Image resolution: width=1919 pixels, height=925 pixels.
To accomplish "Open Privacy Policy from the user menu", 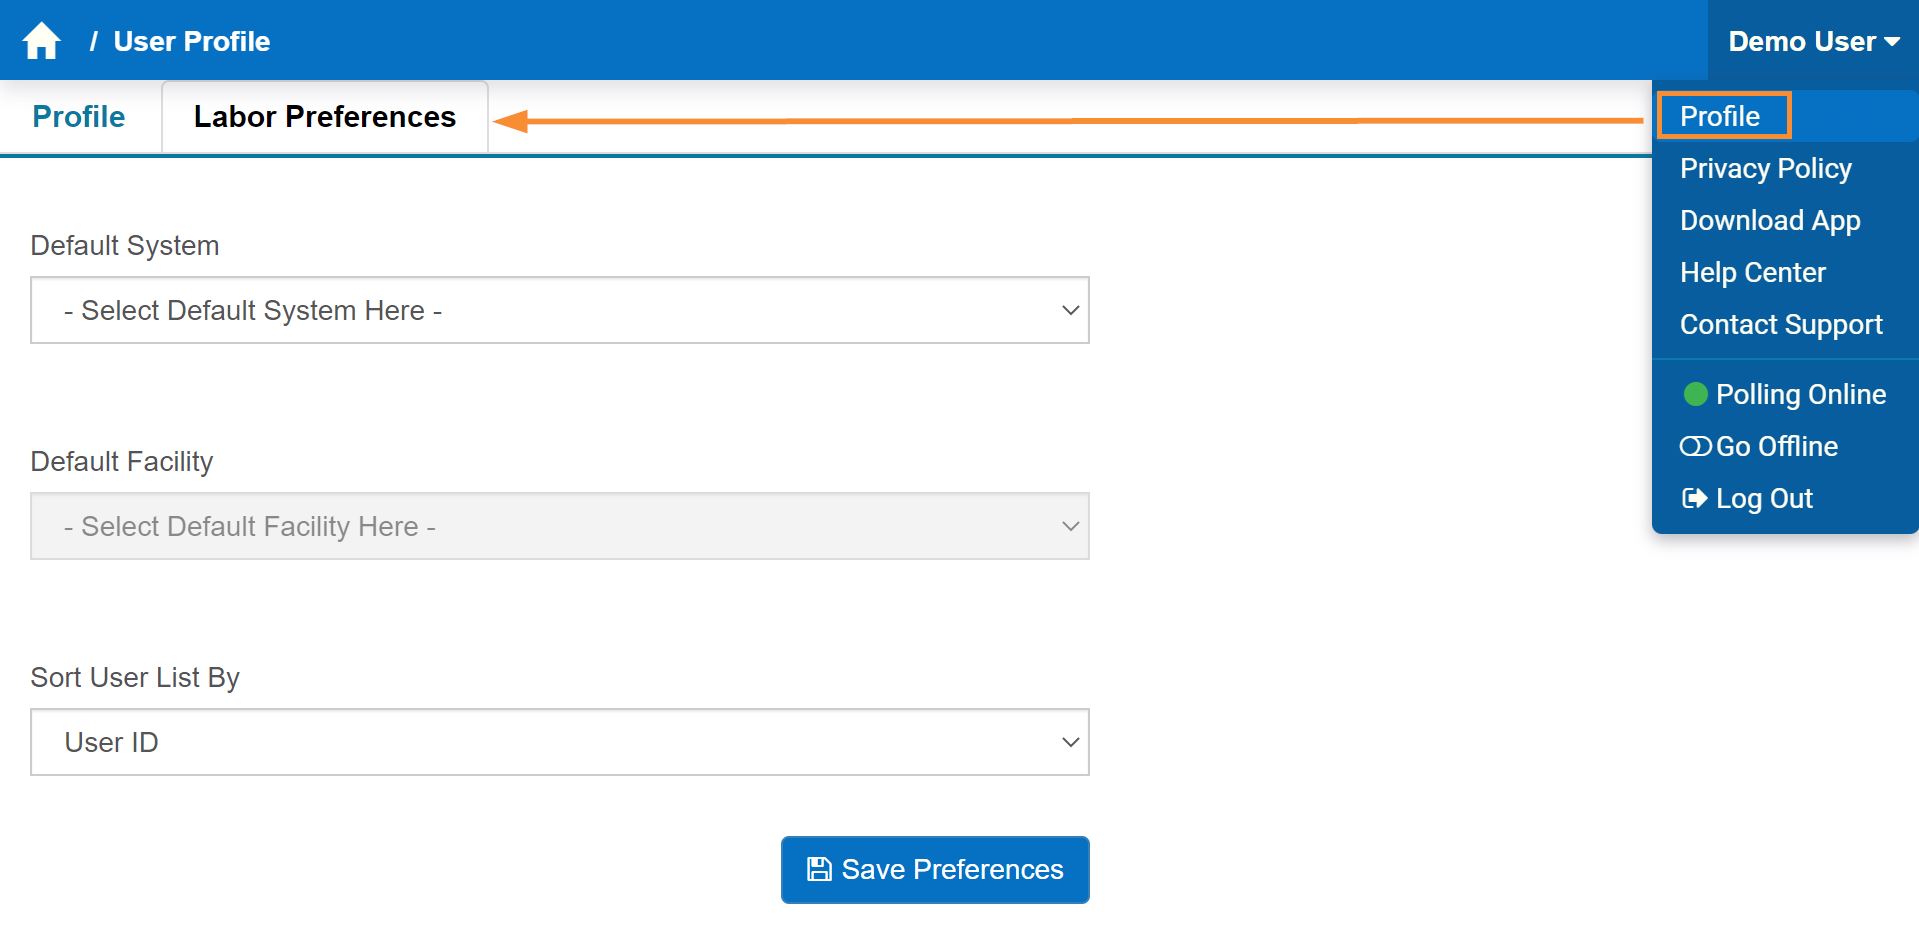I will (1765, 169).
